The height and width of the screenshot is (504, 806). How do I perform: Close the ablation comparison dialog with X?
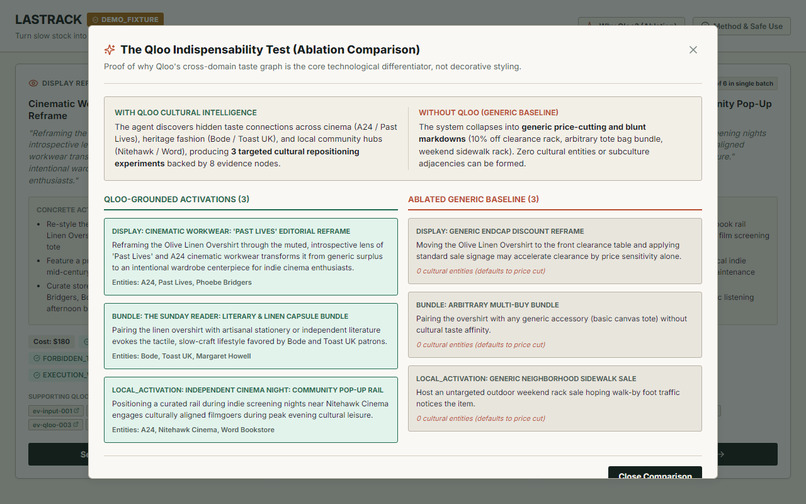pyautogui.click(x=693, y=50)
